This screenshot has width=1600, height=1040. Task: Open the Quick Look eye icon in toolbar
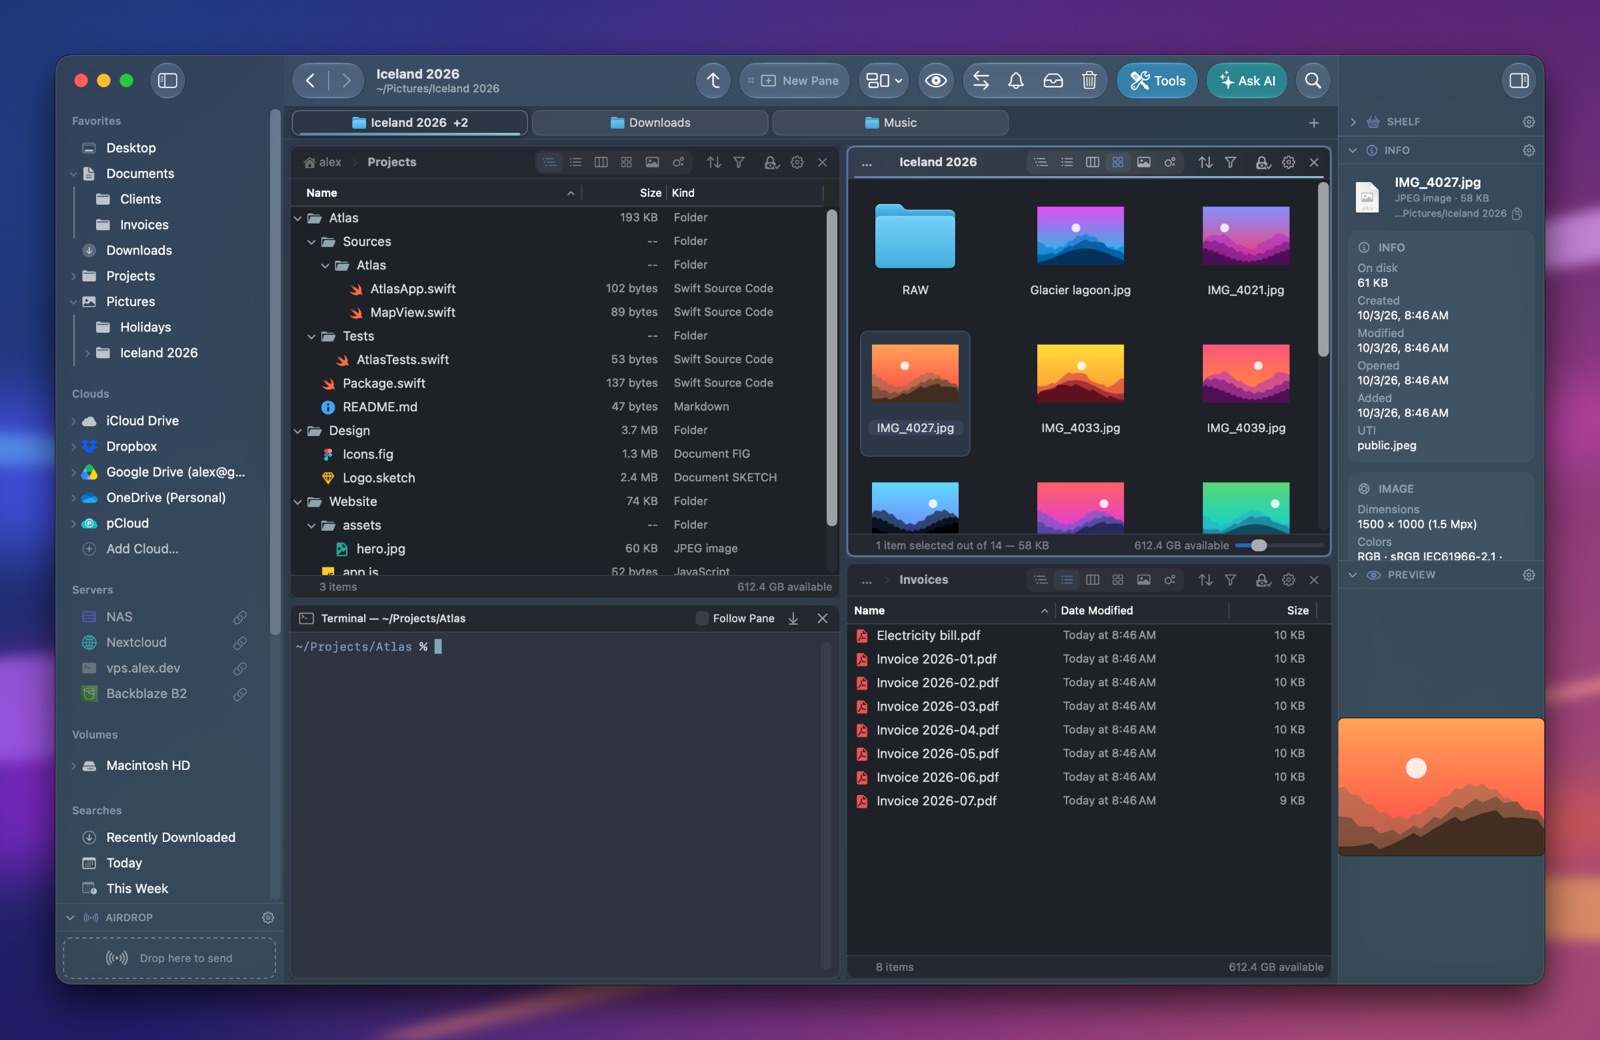pyautogui.click(x=936, y=81)
